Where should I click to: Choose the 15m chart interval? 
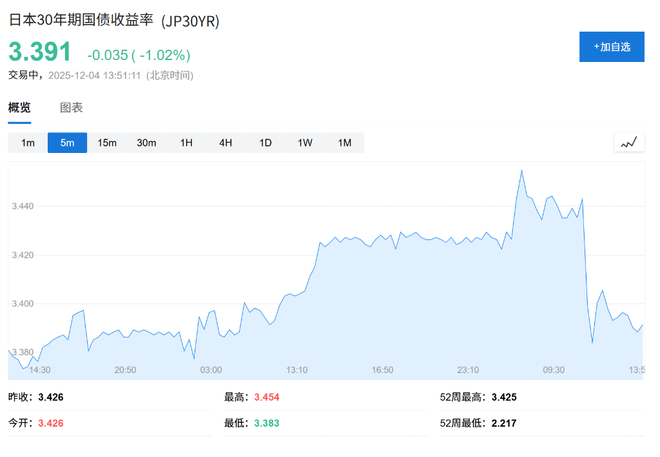107,143
